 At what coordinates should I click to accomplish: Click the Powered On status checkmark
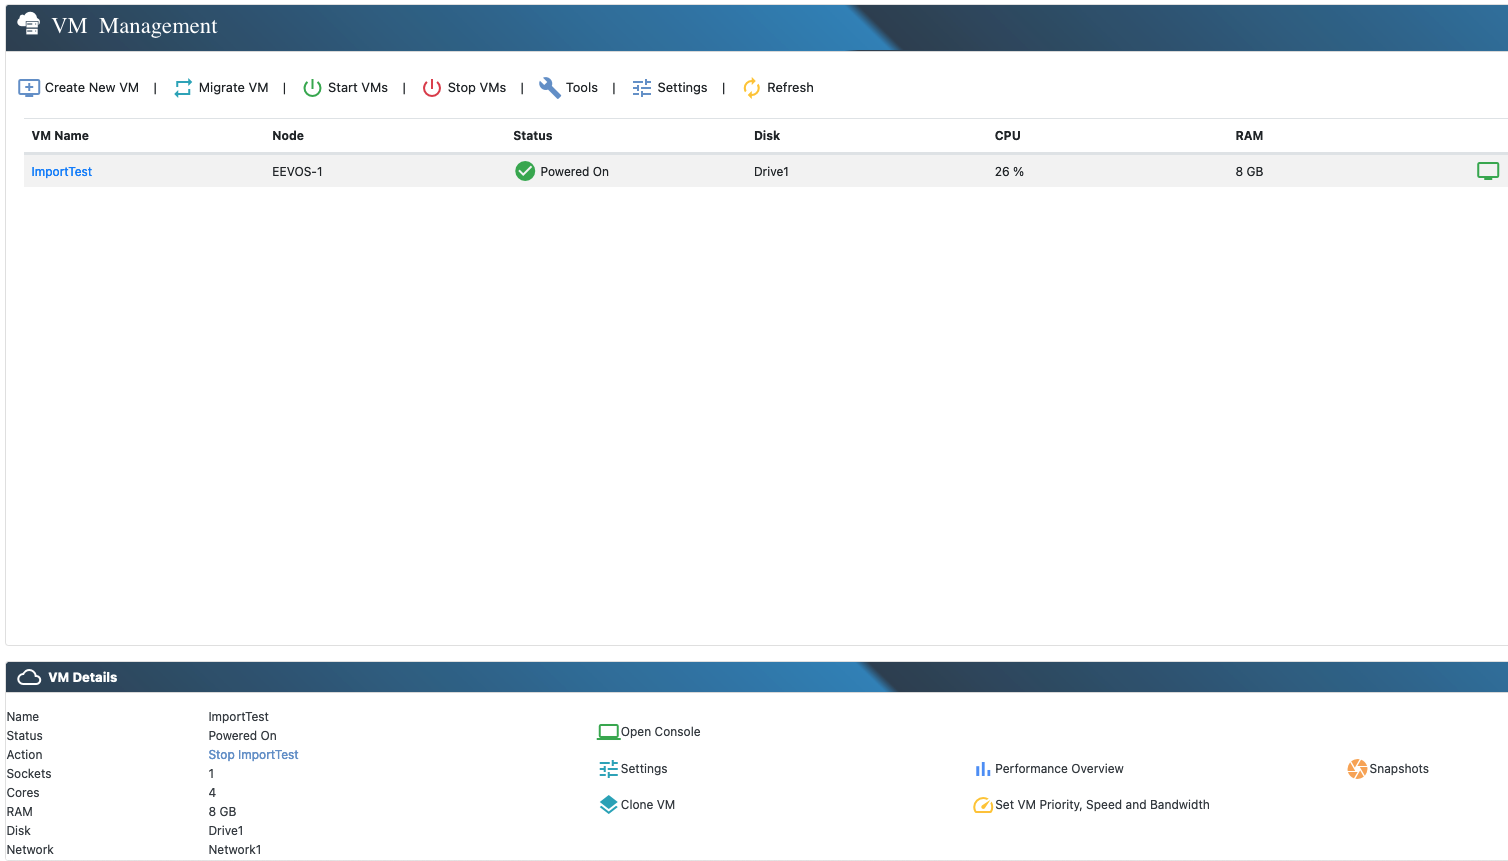coord(525,172)
